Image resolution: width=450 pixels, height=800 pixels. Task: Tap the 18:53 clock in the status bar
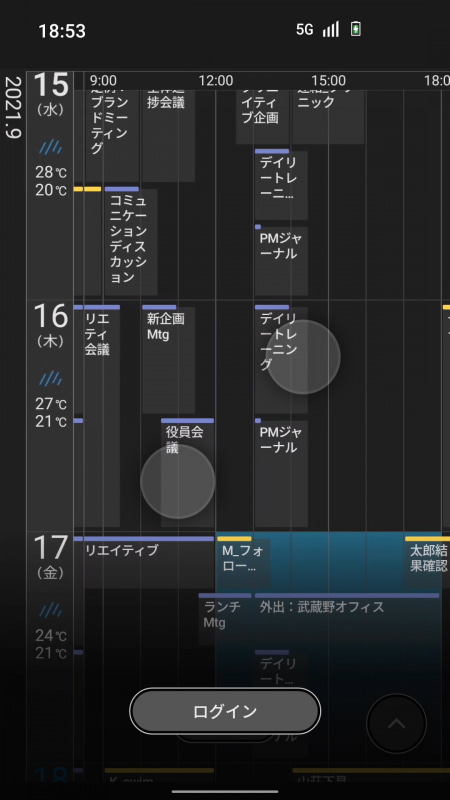62,31
